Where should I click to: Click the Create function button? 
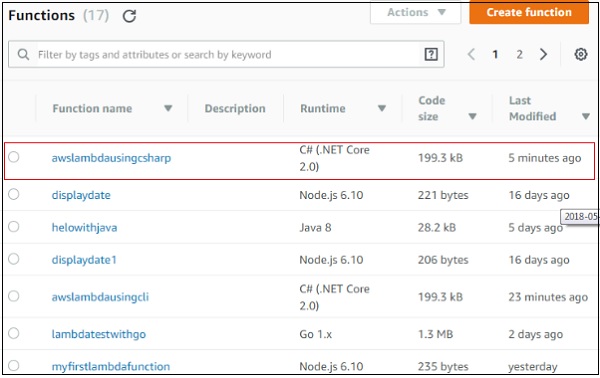pyautogui.click(x=529, y=13)
